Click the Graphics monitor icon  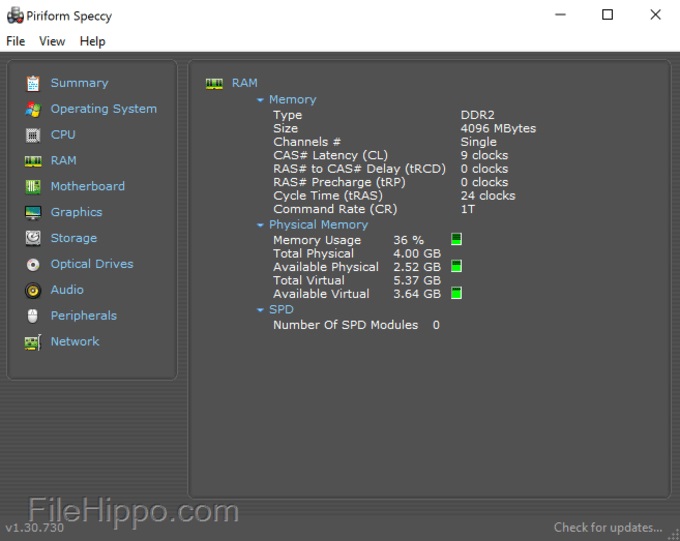point(33,213)
